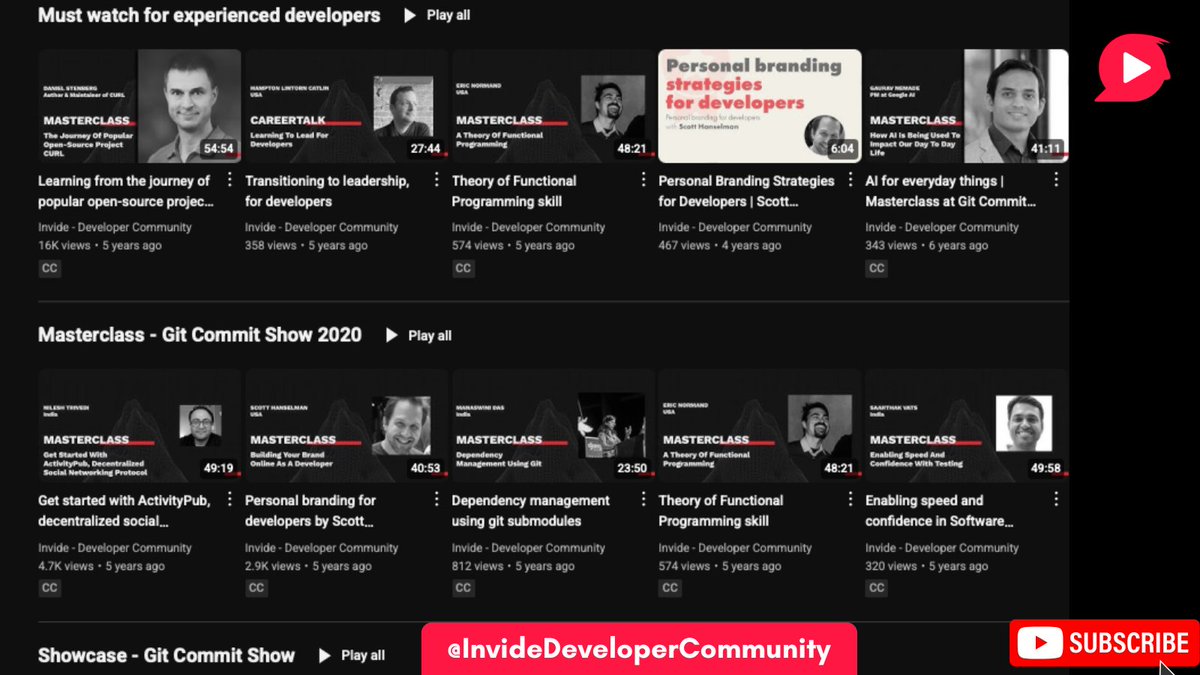Open How AI Is Being Used masterclass thumbnail

pos(967,106)
